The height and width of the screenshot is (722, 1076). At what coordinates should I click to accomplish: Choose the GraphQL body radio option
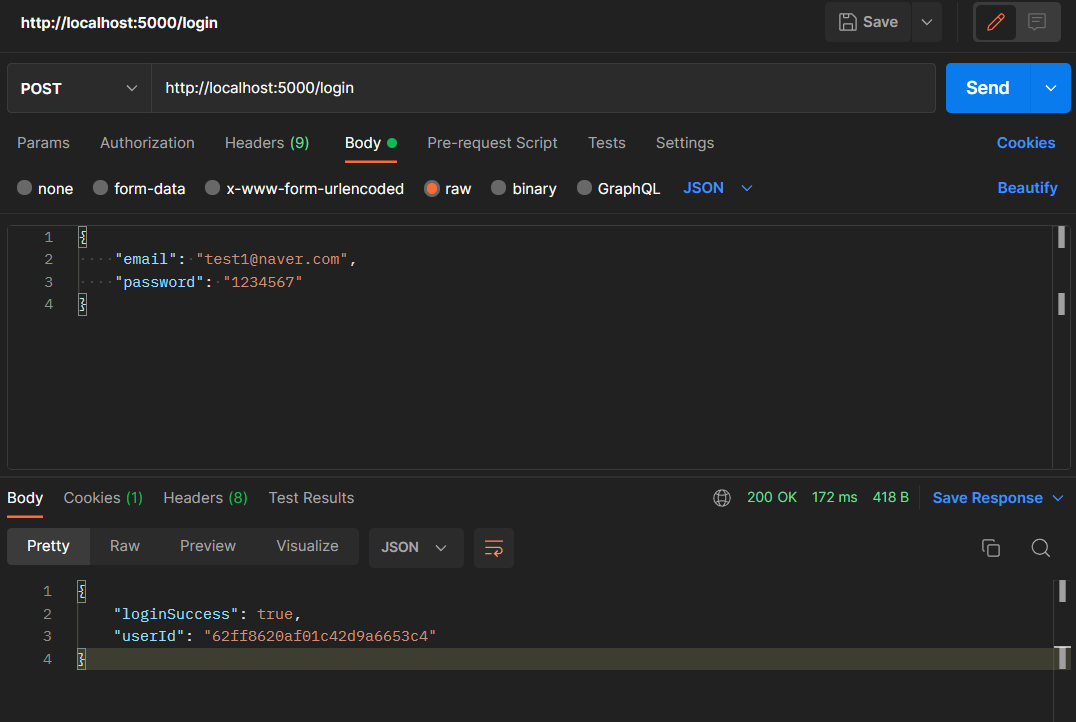[584, 188]
